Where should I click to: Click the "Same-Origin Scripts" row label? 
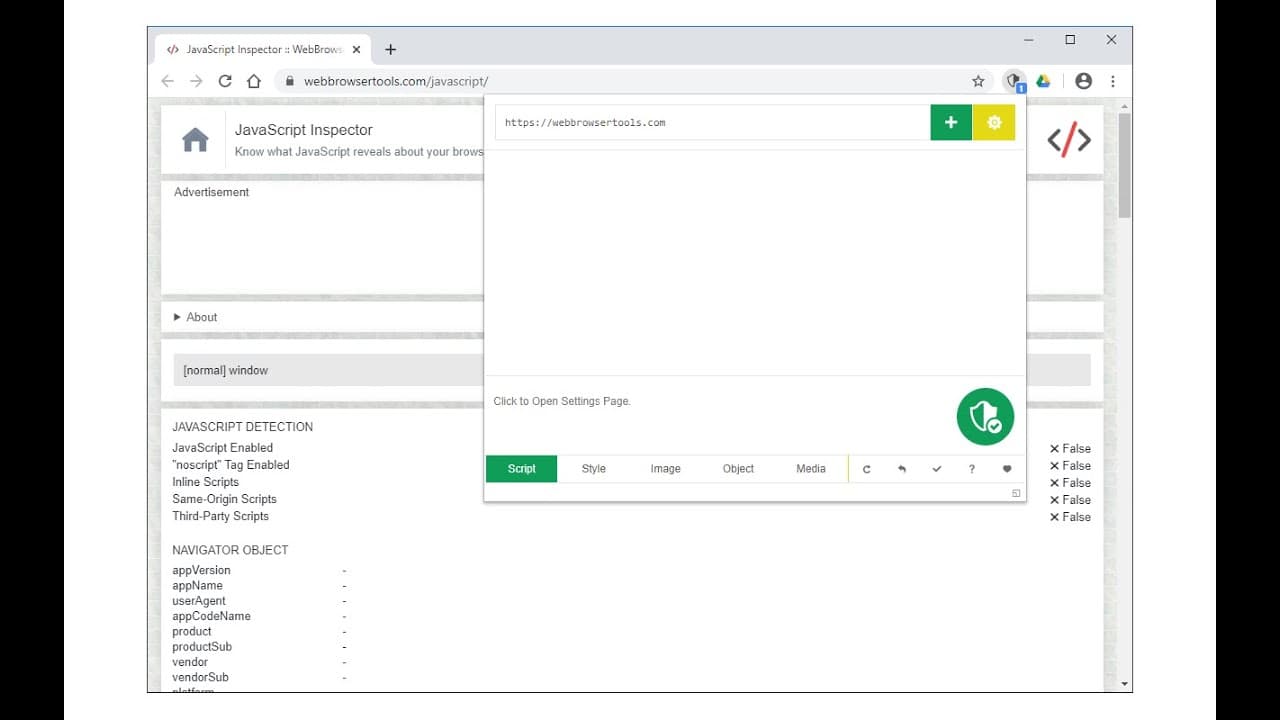coord(224,499)
